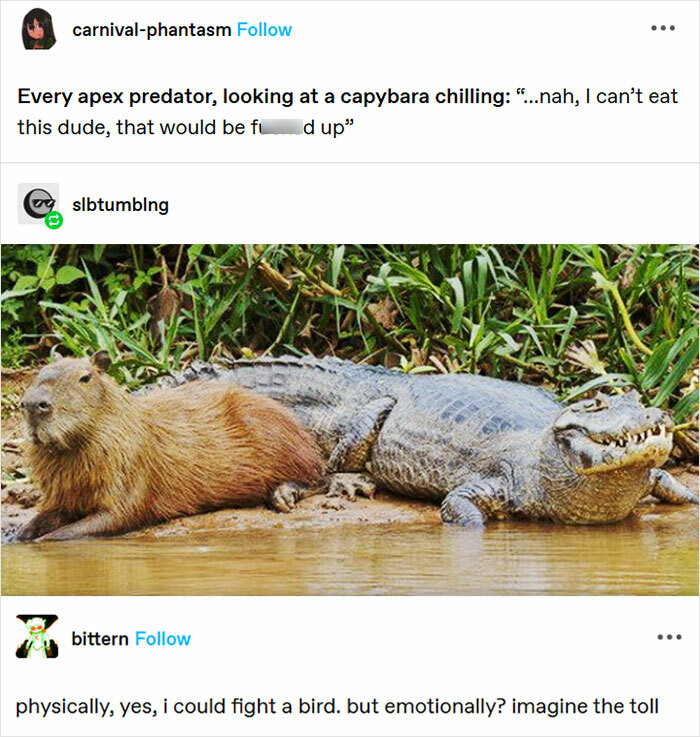Click the 'this dude, that would be' text

(131, 127)
